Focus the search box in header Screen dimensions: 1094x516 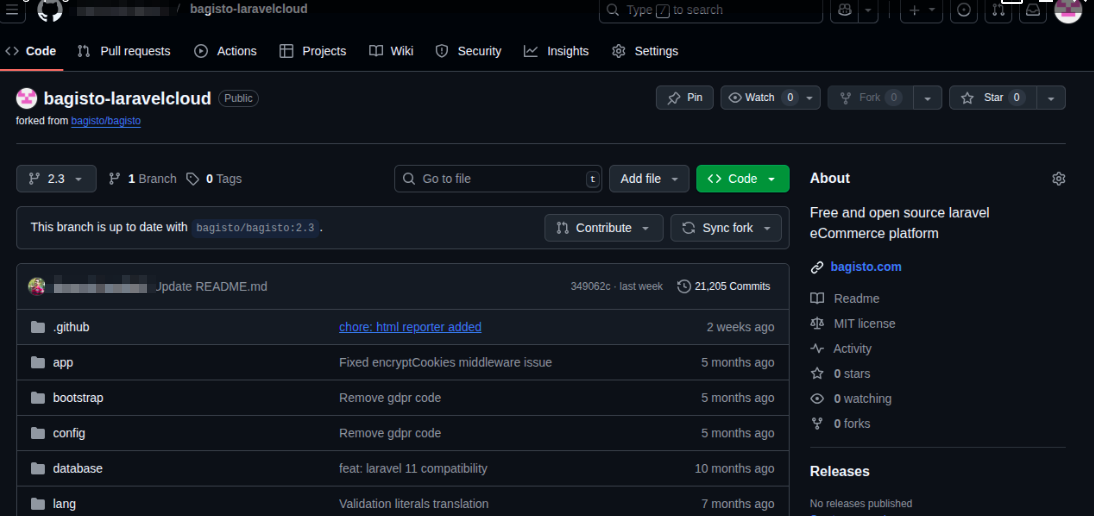coord(710,10)
